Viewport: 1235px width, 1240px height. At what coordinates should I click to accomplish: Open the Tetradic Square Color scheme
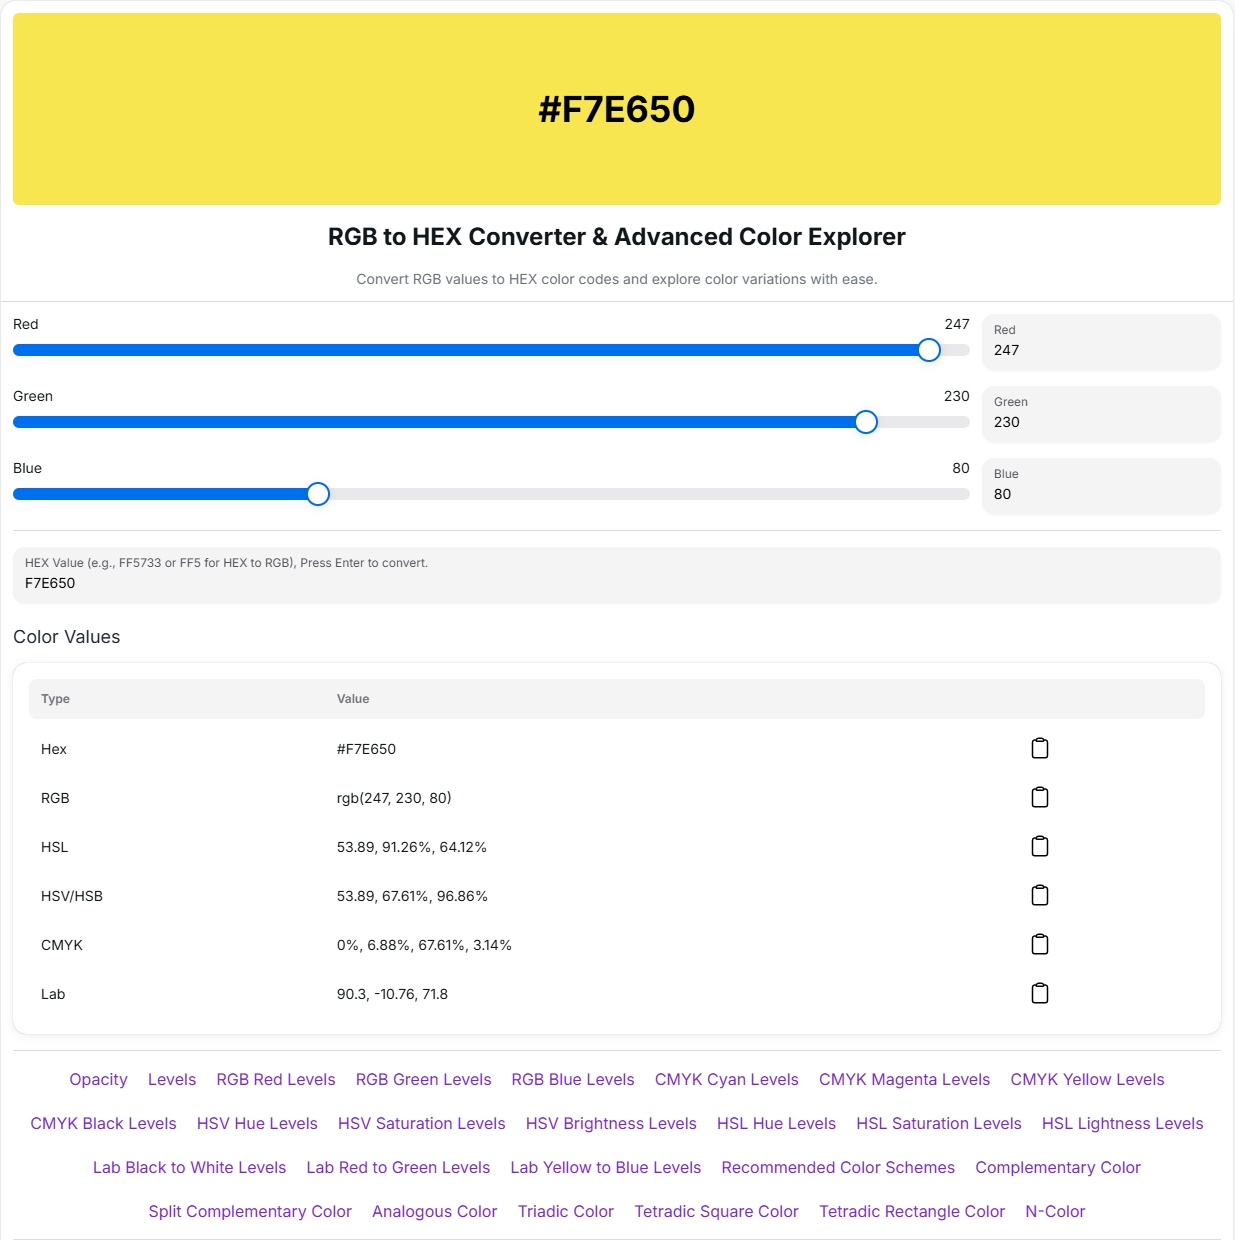pos(716,1211)
